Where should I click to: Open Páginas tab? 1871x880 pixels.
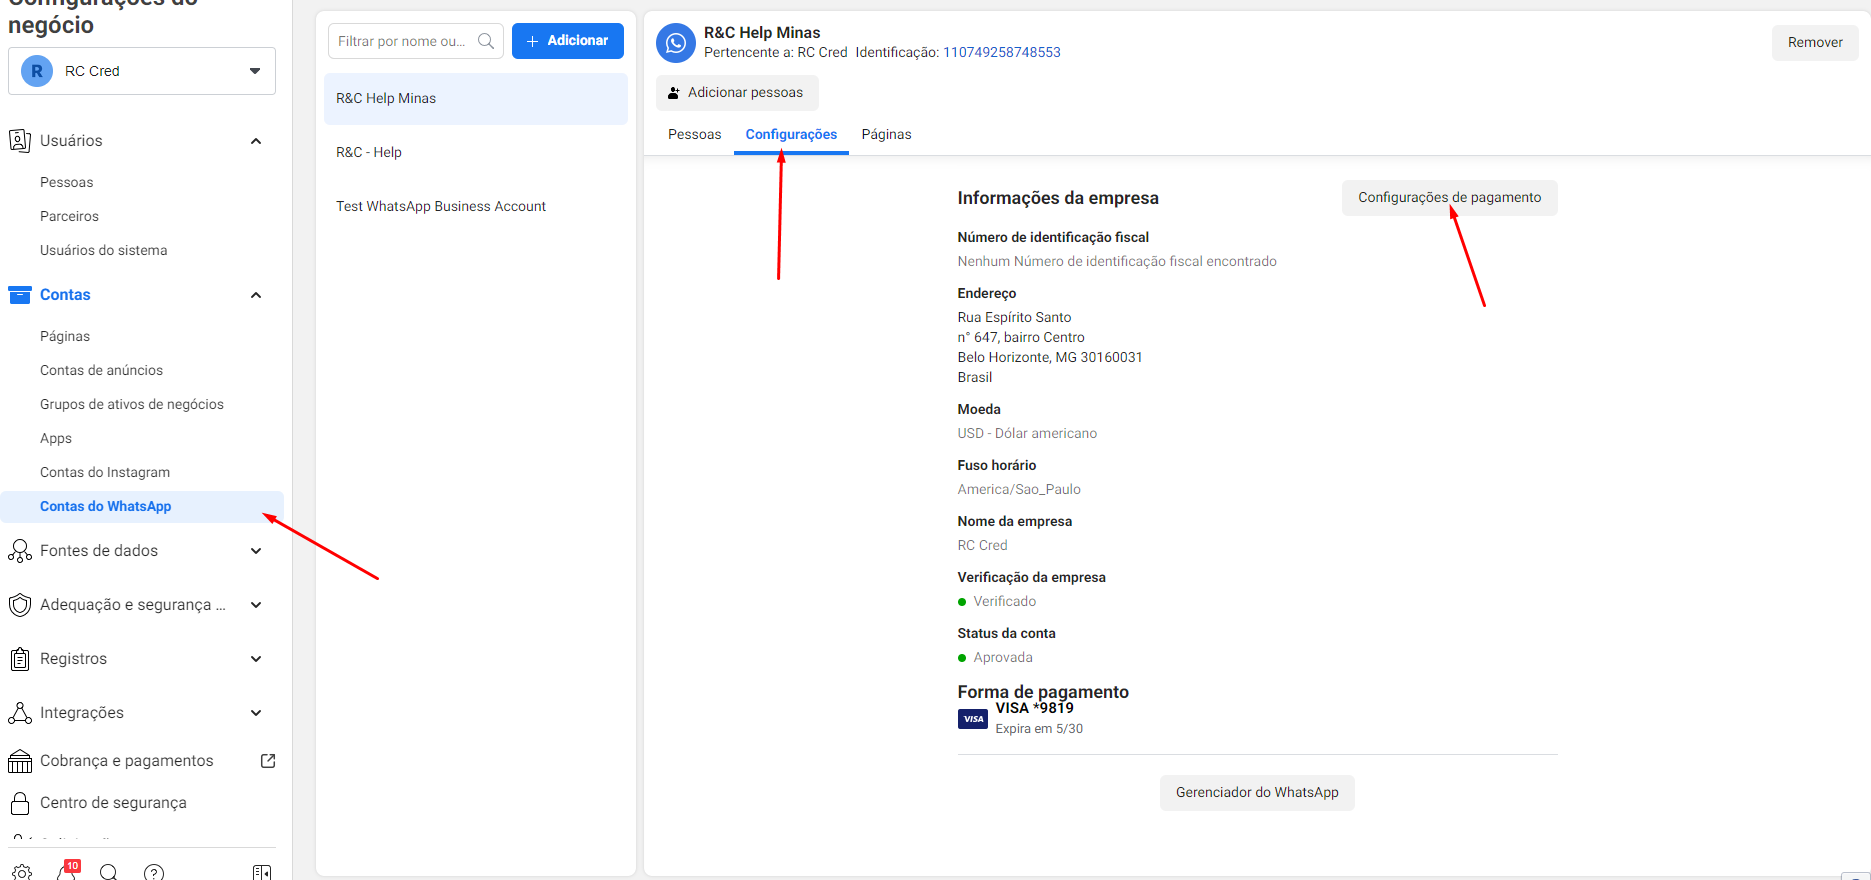click(x=886, y=134)
